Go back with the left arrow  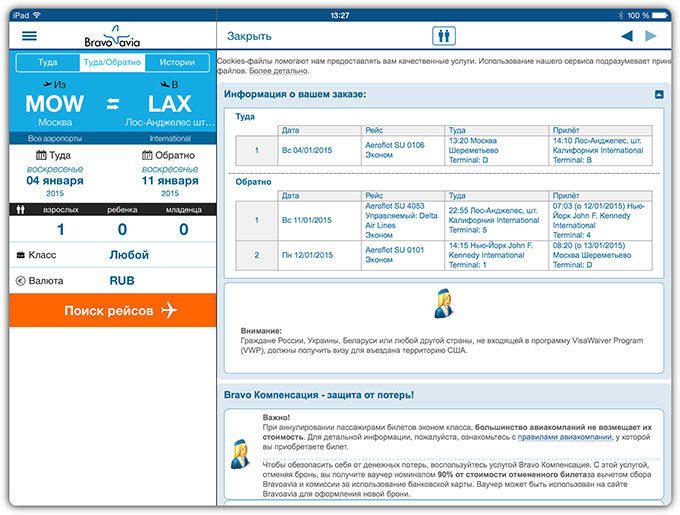(627, 36)
